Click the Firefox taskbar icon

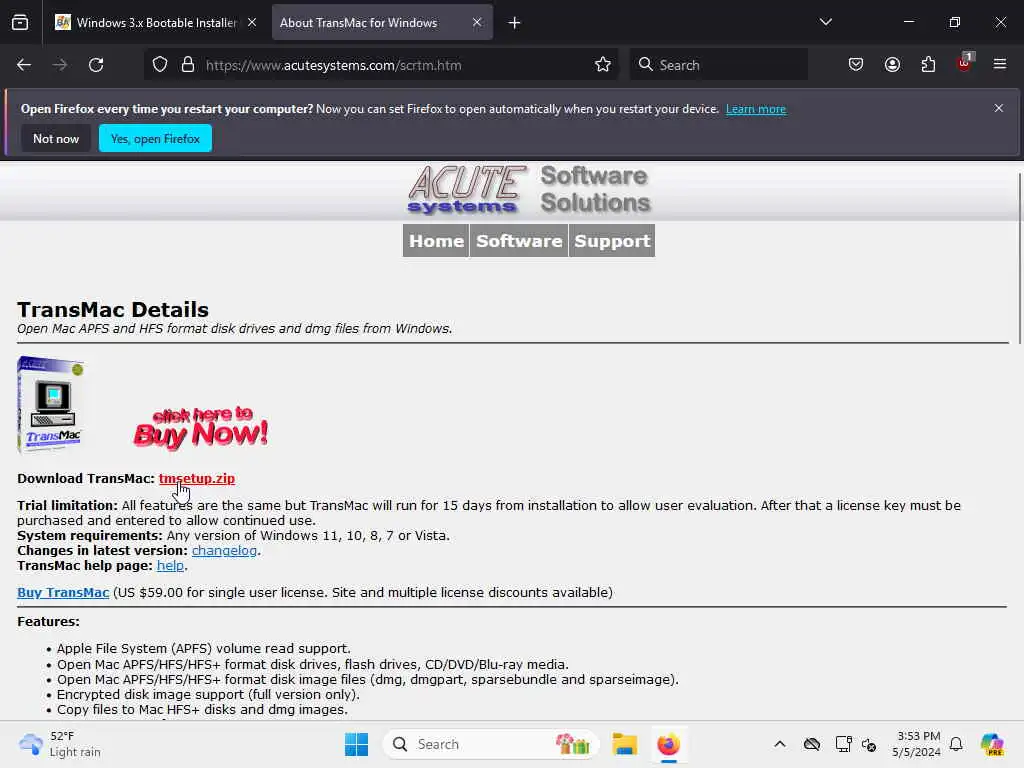pyautogui.click(x=668, y=744)
